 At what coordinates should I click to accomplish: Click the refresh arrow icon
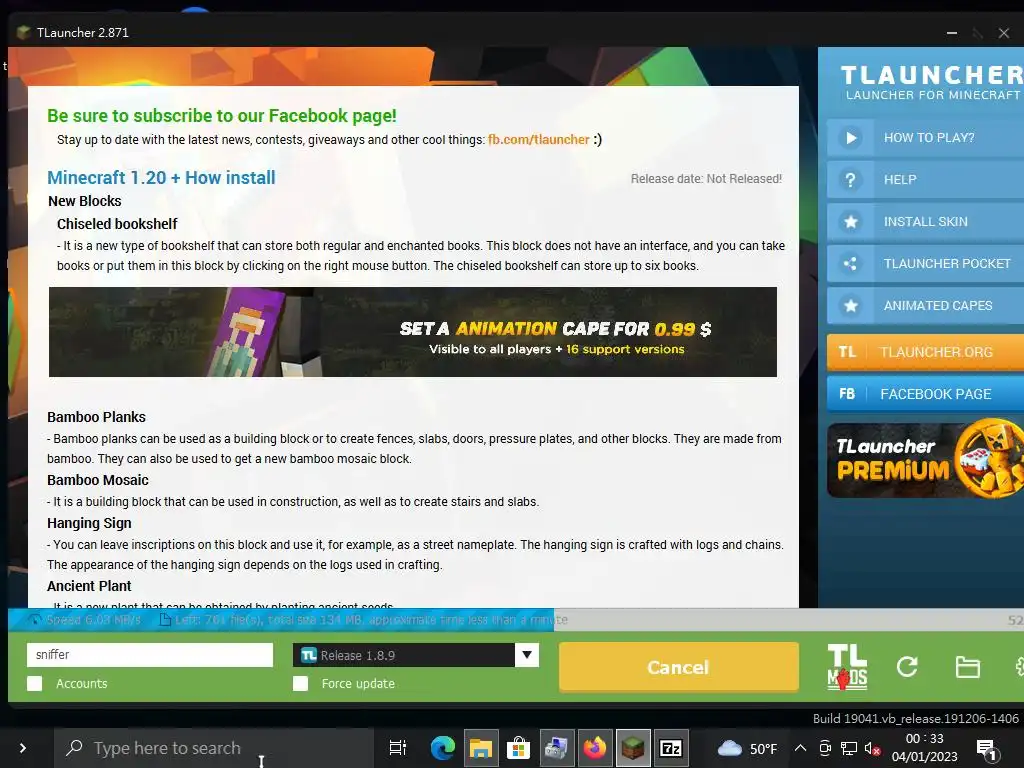point(906,667)
